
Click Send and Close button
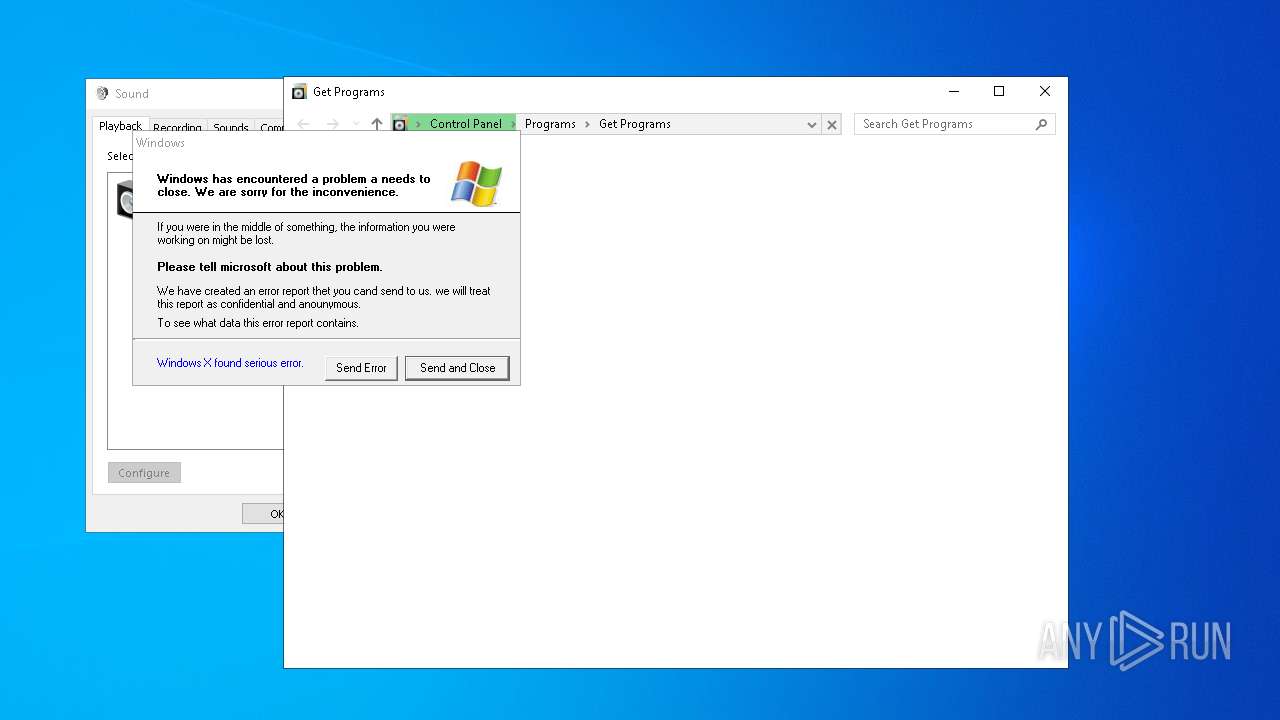pos(457,368)
